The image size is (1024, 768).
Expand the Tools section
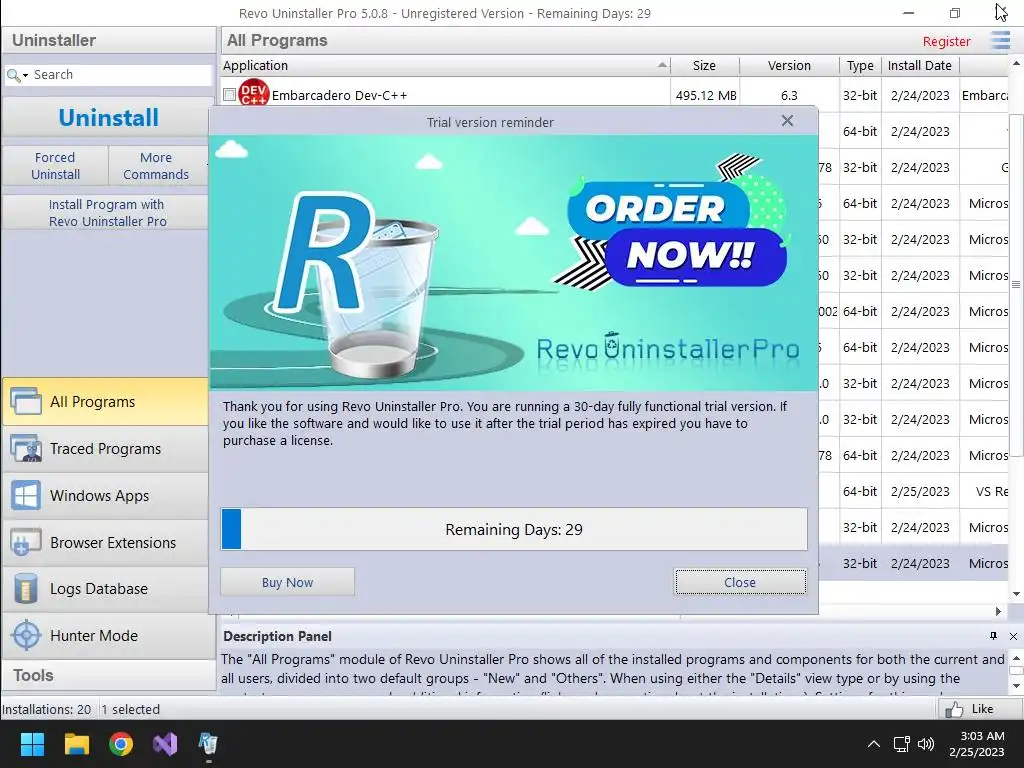coord(108,675)
